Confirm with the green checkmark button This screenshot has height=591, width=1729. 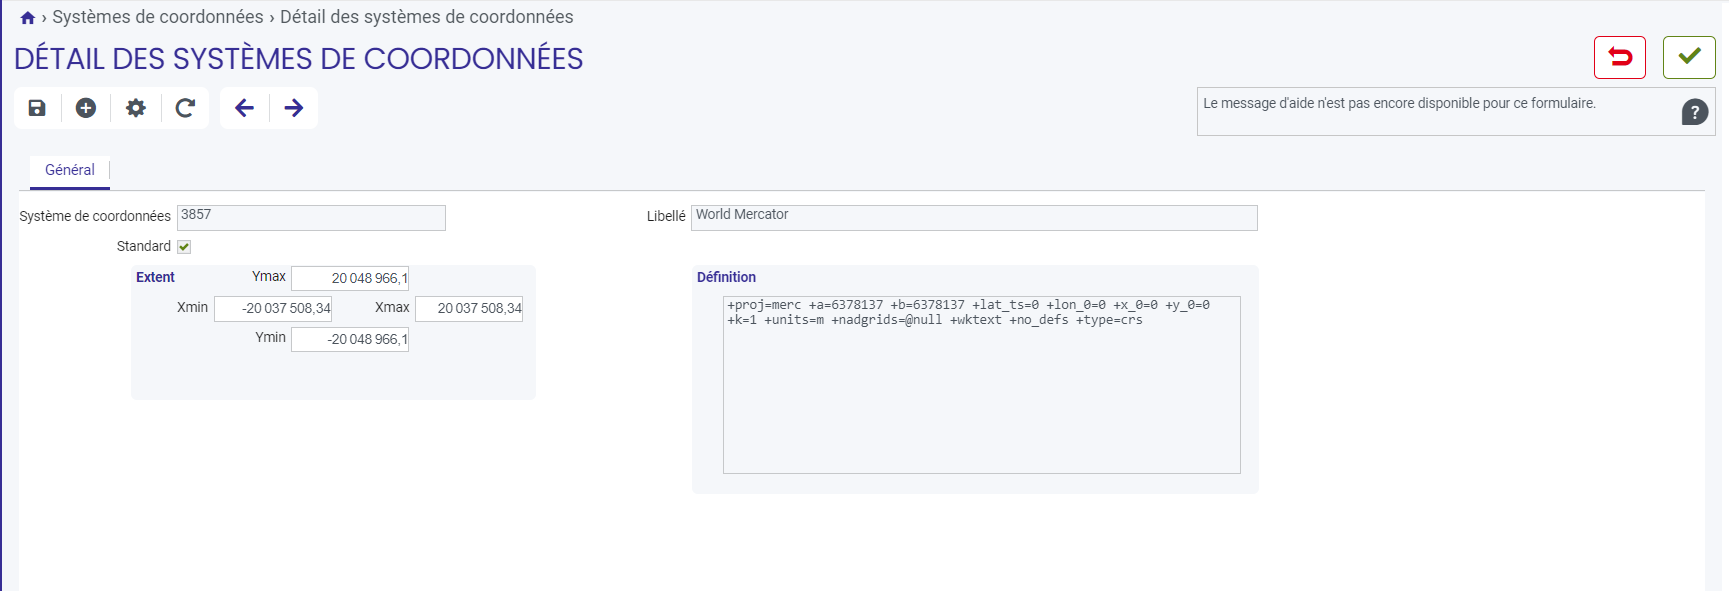1689,57
